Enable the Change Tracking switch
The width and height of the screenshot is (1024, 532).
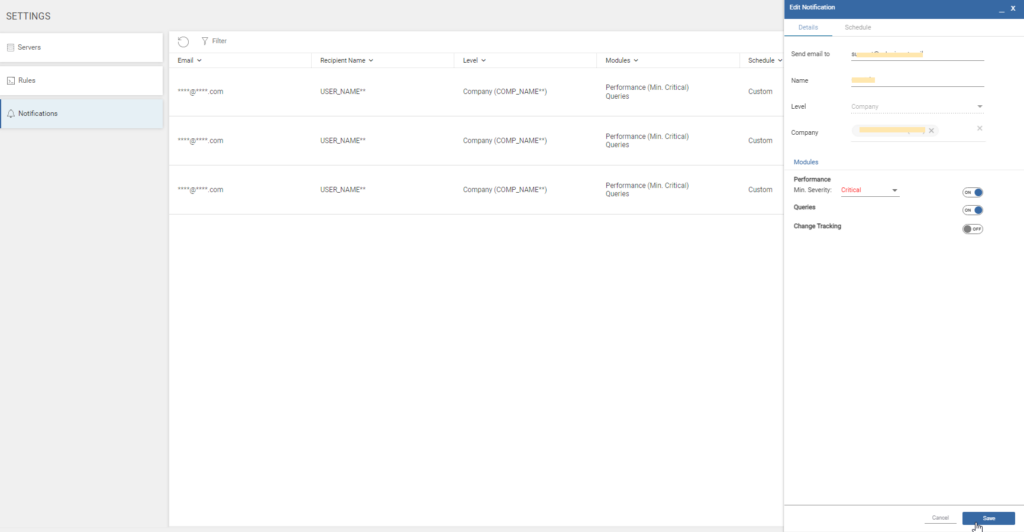pyautogui.click(x=972, y=229)
